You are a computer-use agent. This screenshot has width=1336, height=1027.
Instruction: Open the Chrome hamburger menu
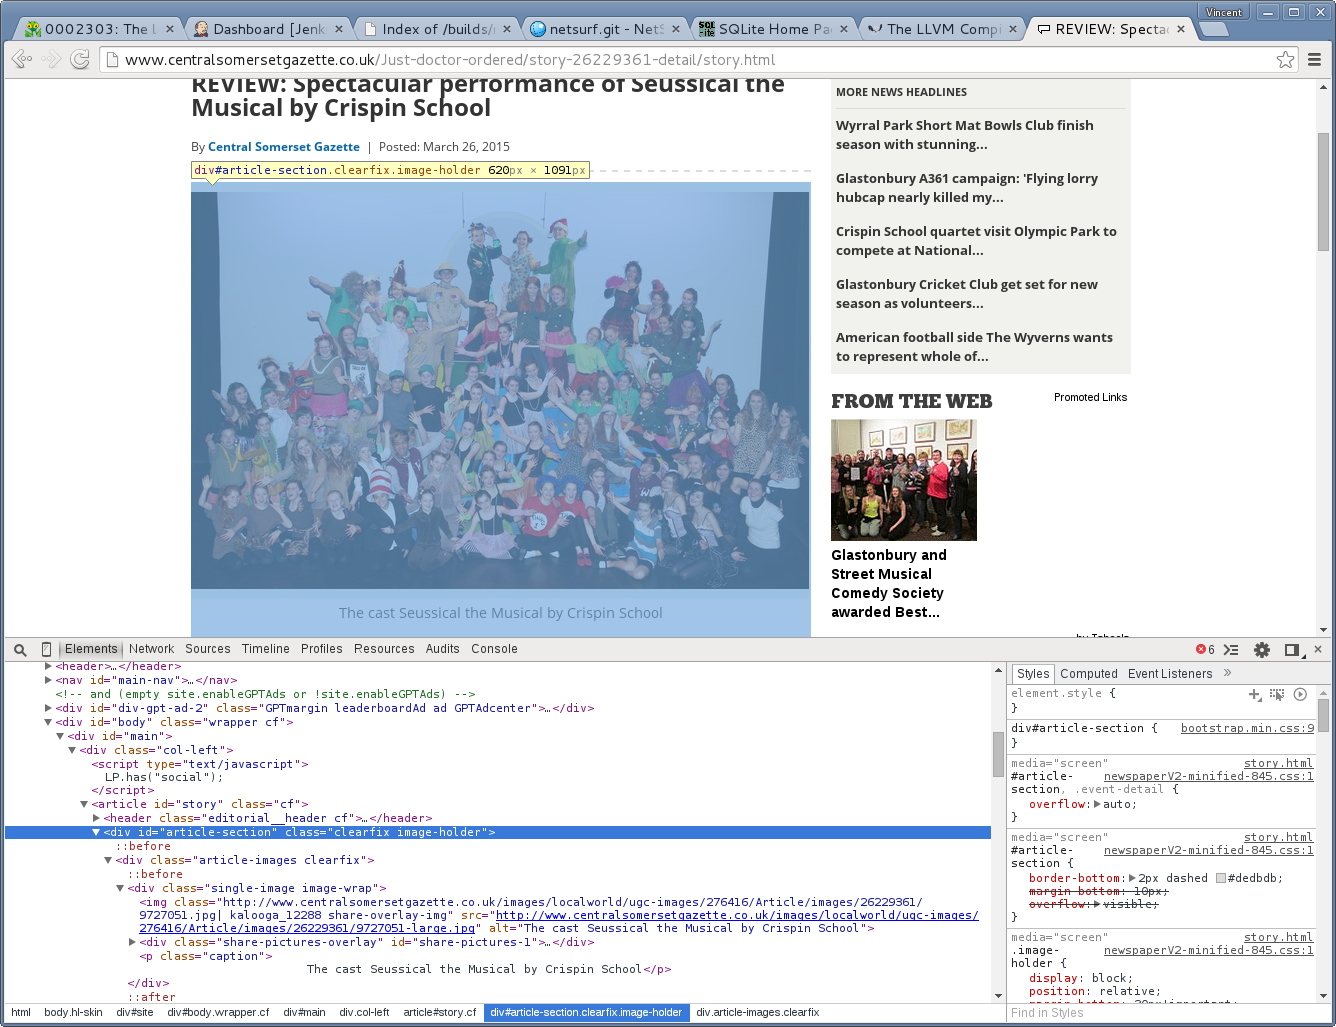(x=1315, y=60)
